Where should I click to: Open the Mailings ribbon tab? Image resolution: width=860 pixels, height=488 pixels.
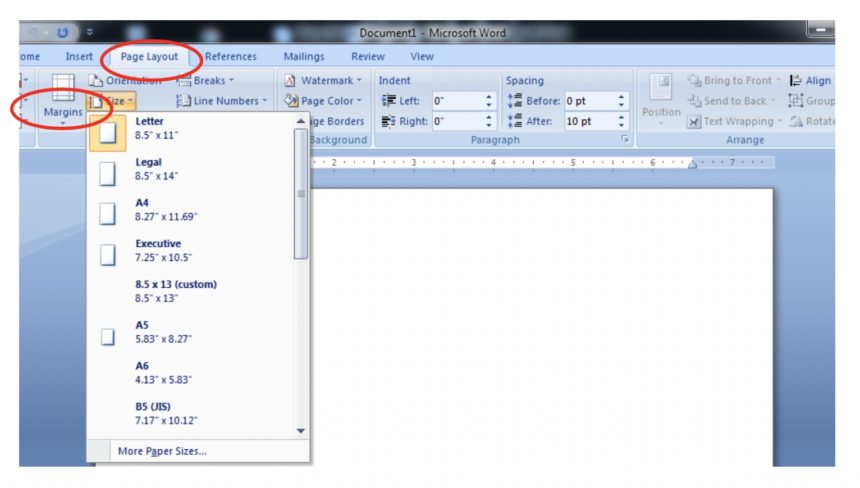click(x=304, y=56)
